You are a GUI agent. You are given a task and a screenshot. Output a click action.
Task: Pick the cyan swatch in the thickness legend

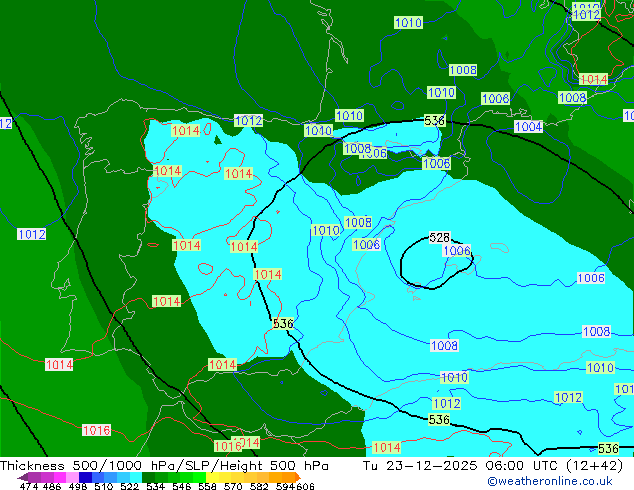click(136, 477)
